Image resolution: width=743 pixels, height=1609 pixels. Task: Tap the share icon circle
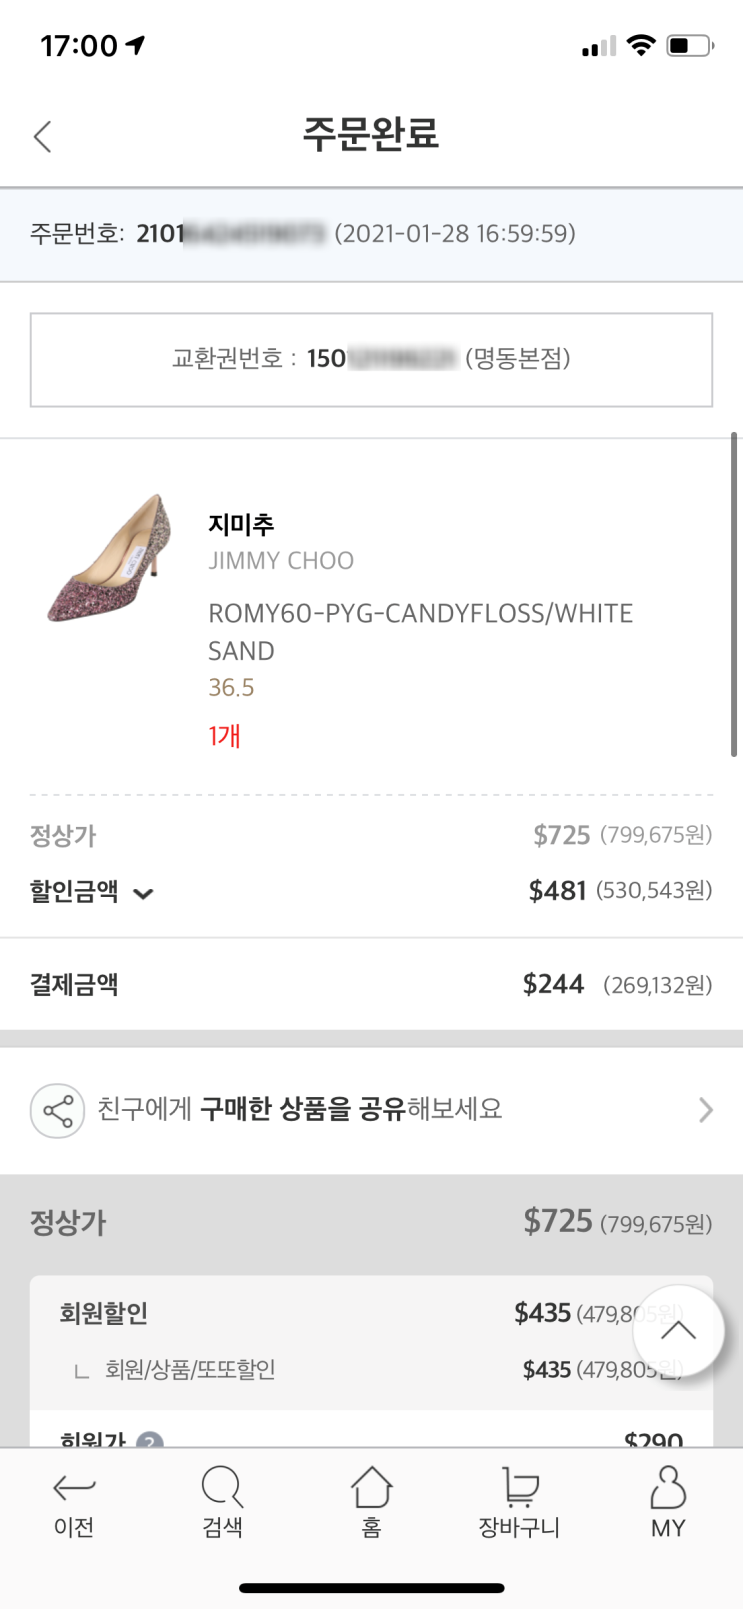point(57,1111)
